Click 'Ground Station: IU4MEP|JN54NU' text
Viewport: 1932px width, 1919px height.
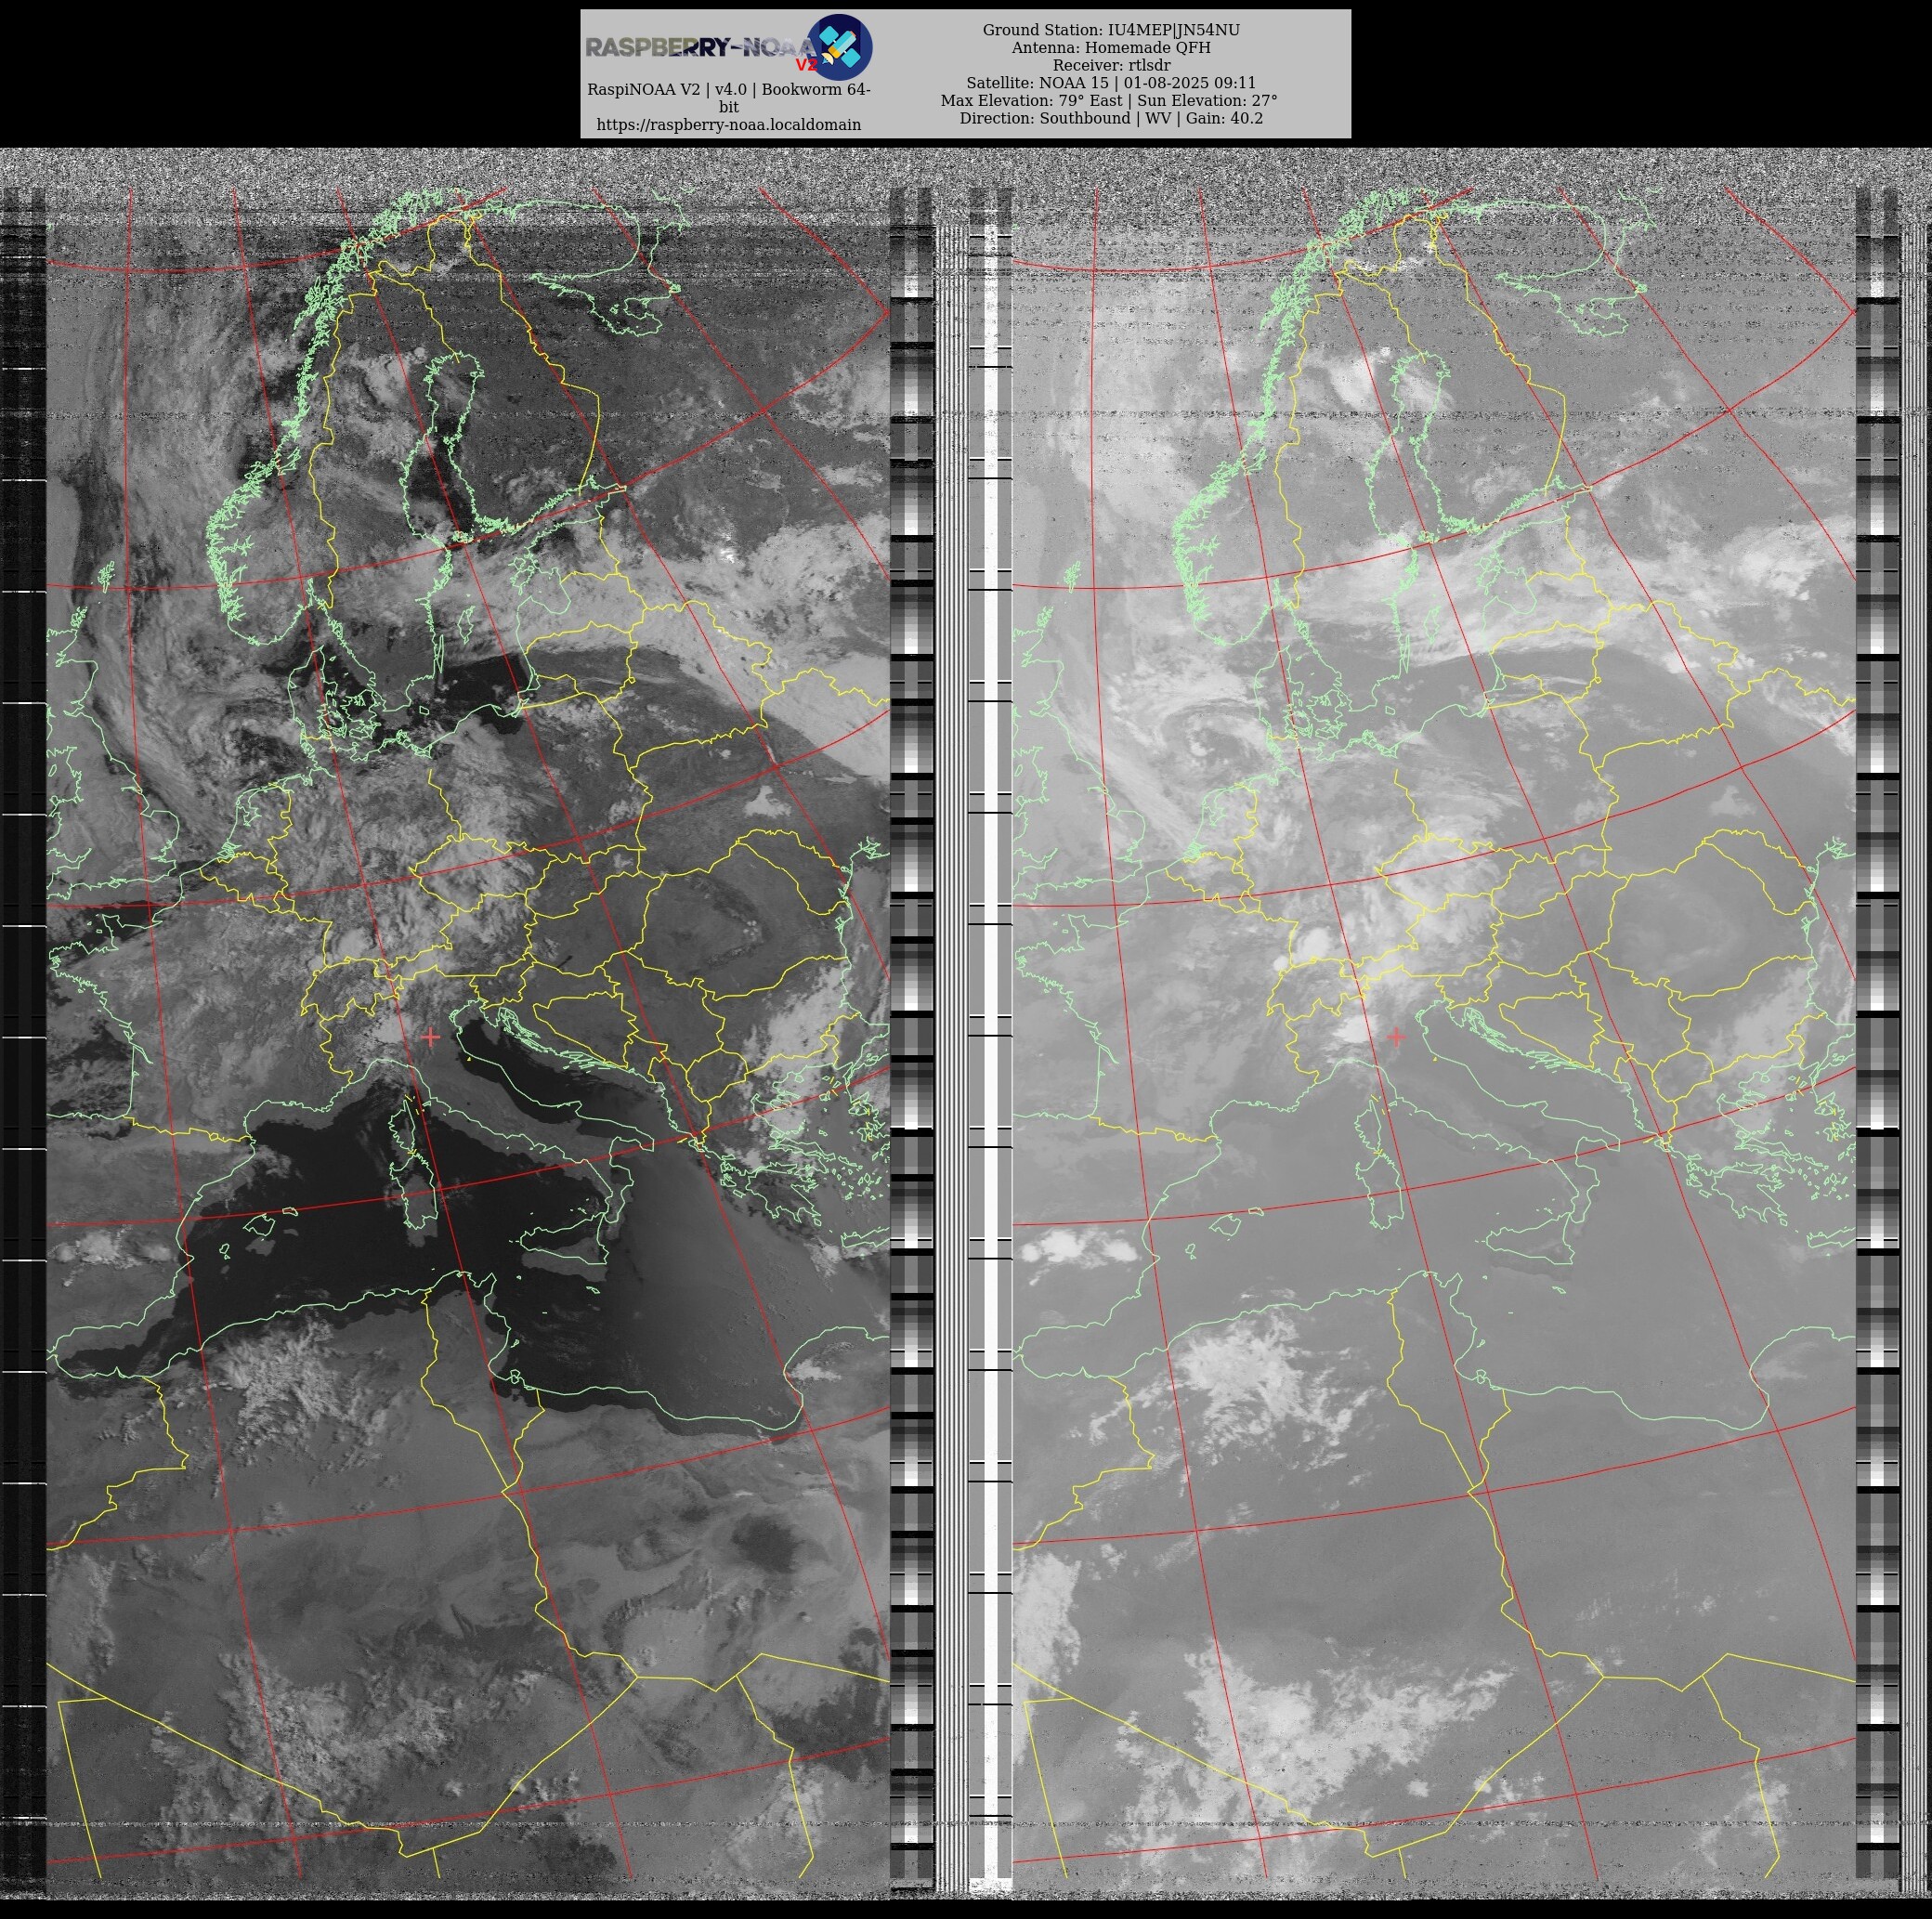pyautogui.click(x=1111, y=30)
